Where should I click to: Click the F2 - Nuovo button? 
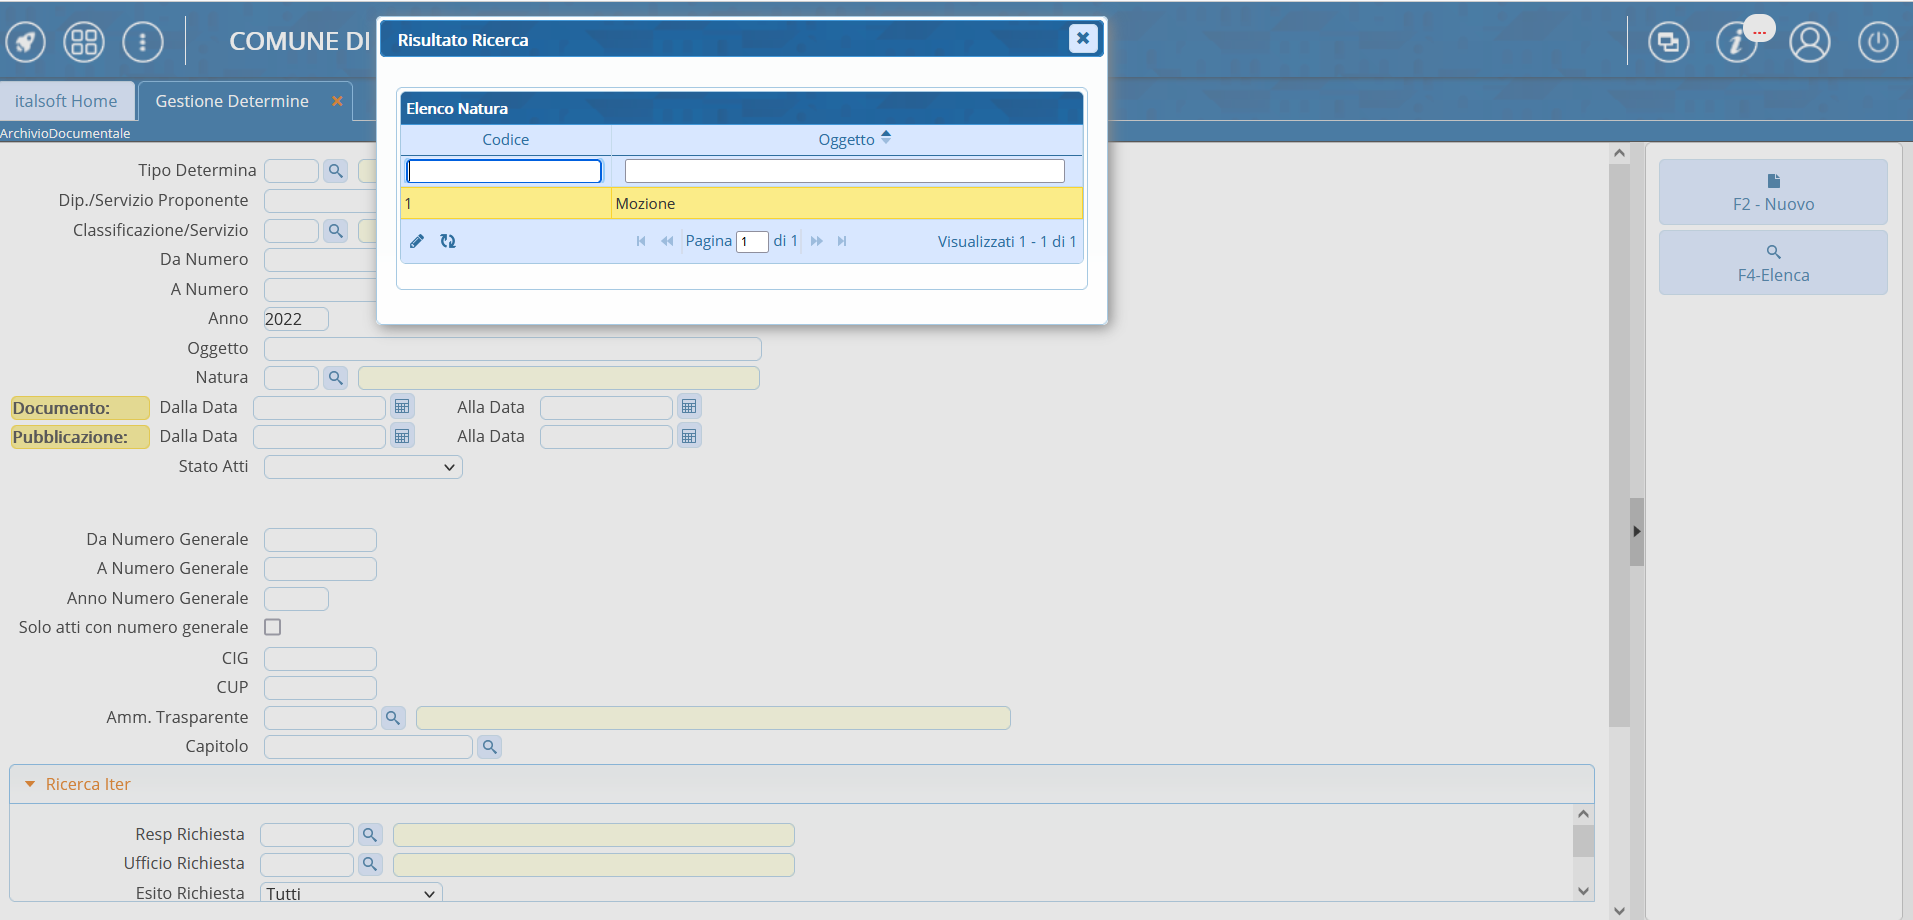(x=1773, y=192)
